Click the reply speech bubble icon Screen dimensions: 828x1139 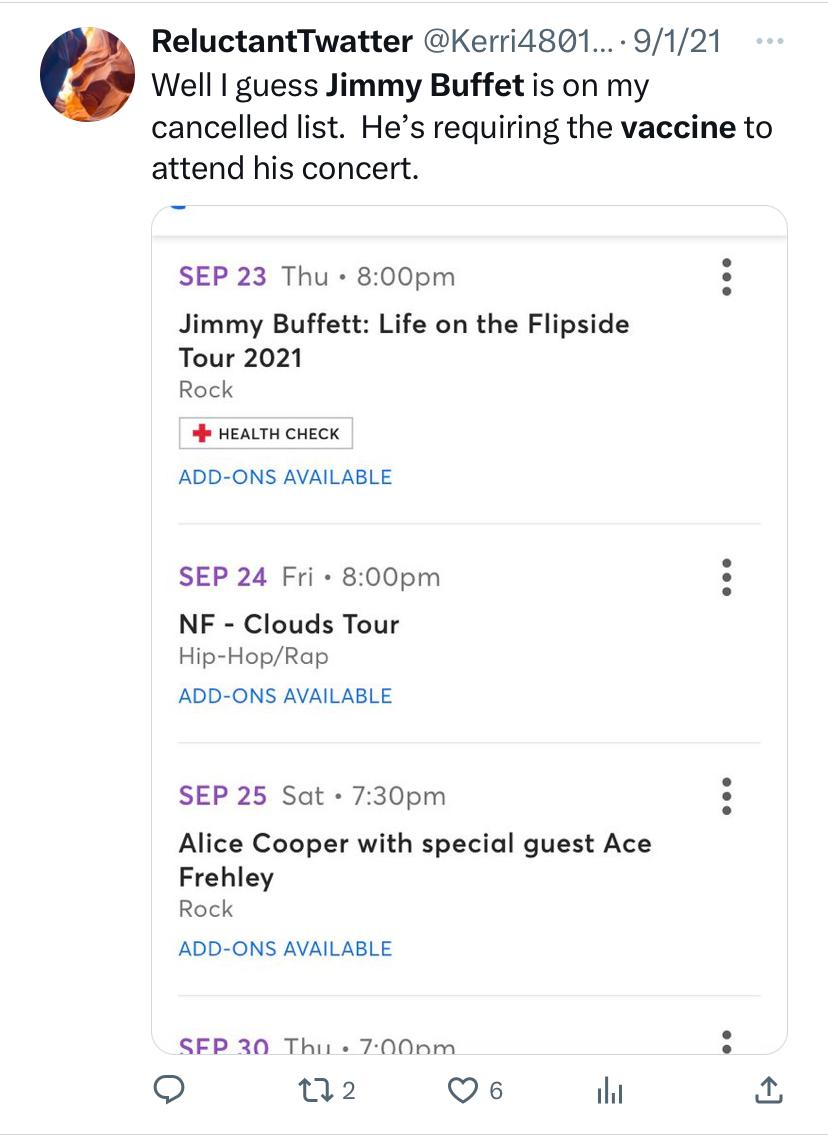coord(169,1090)
